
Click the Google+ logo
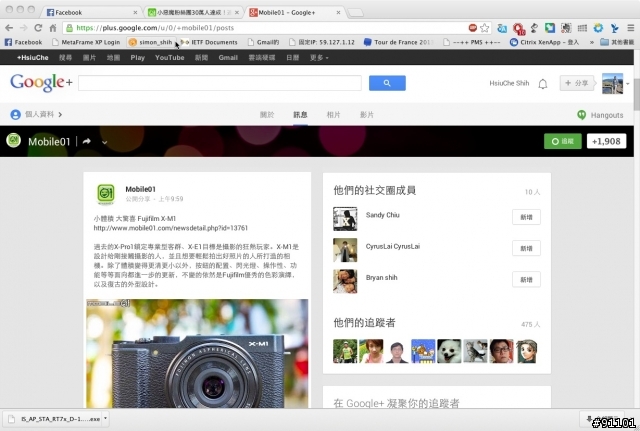pos(41,82)
